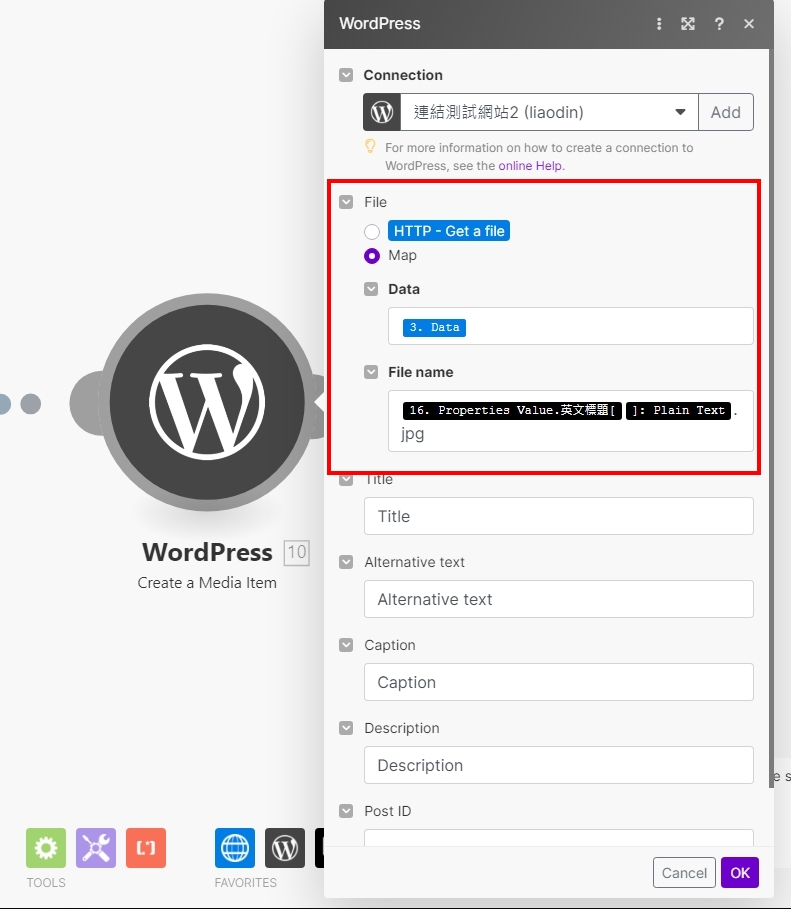Screen dimensions: 791x909
Task: Open the connection dropdown arrow
Action: click(x=680, y=112)
